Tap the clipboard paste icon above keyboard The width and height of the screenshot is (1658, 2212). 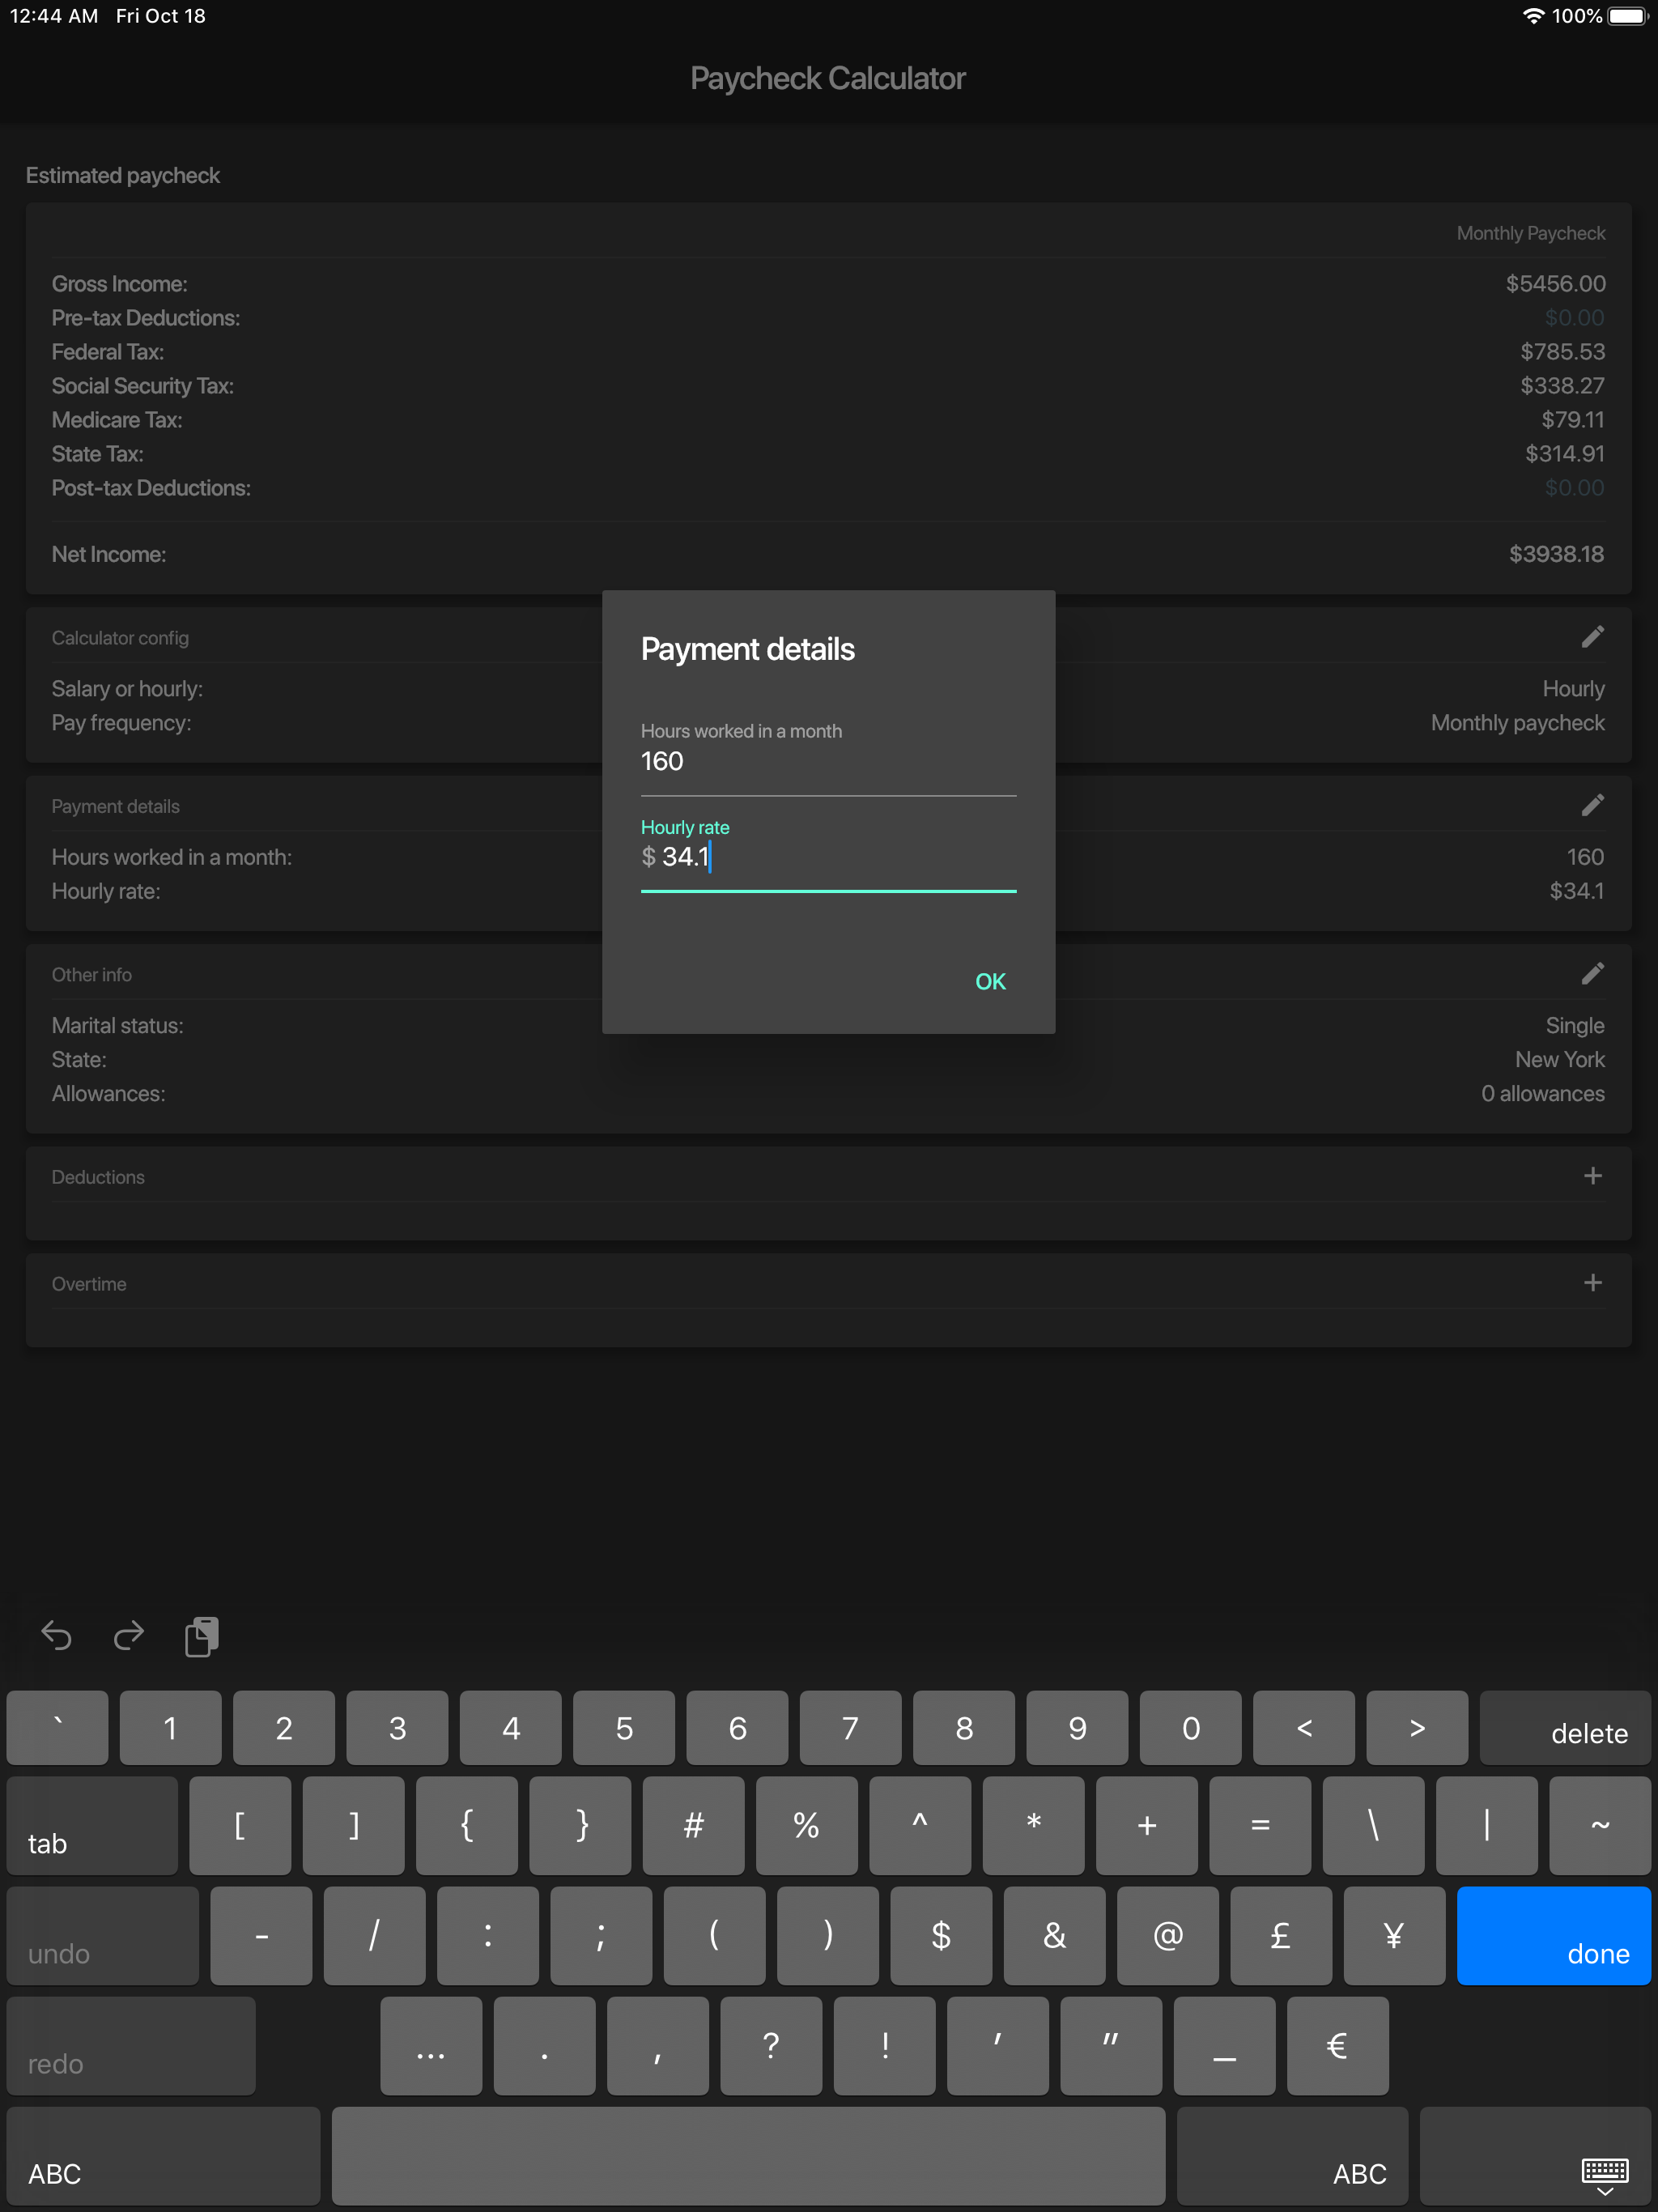coord(202,1636)
